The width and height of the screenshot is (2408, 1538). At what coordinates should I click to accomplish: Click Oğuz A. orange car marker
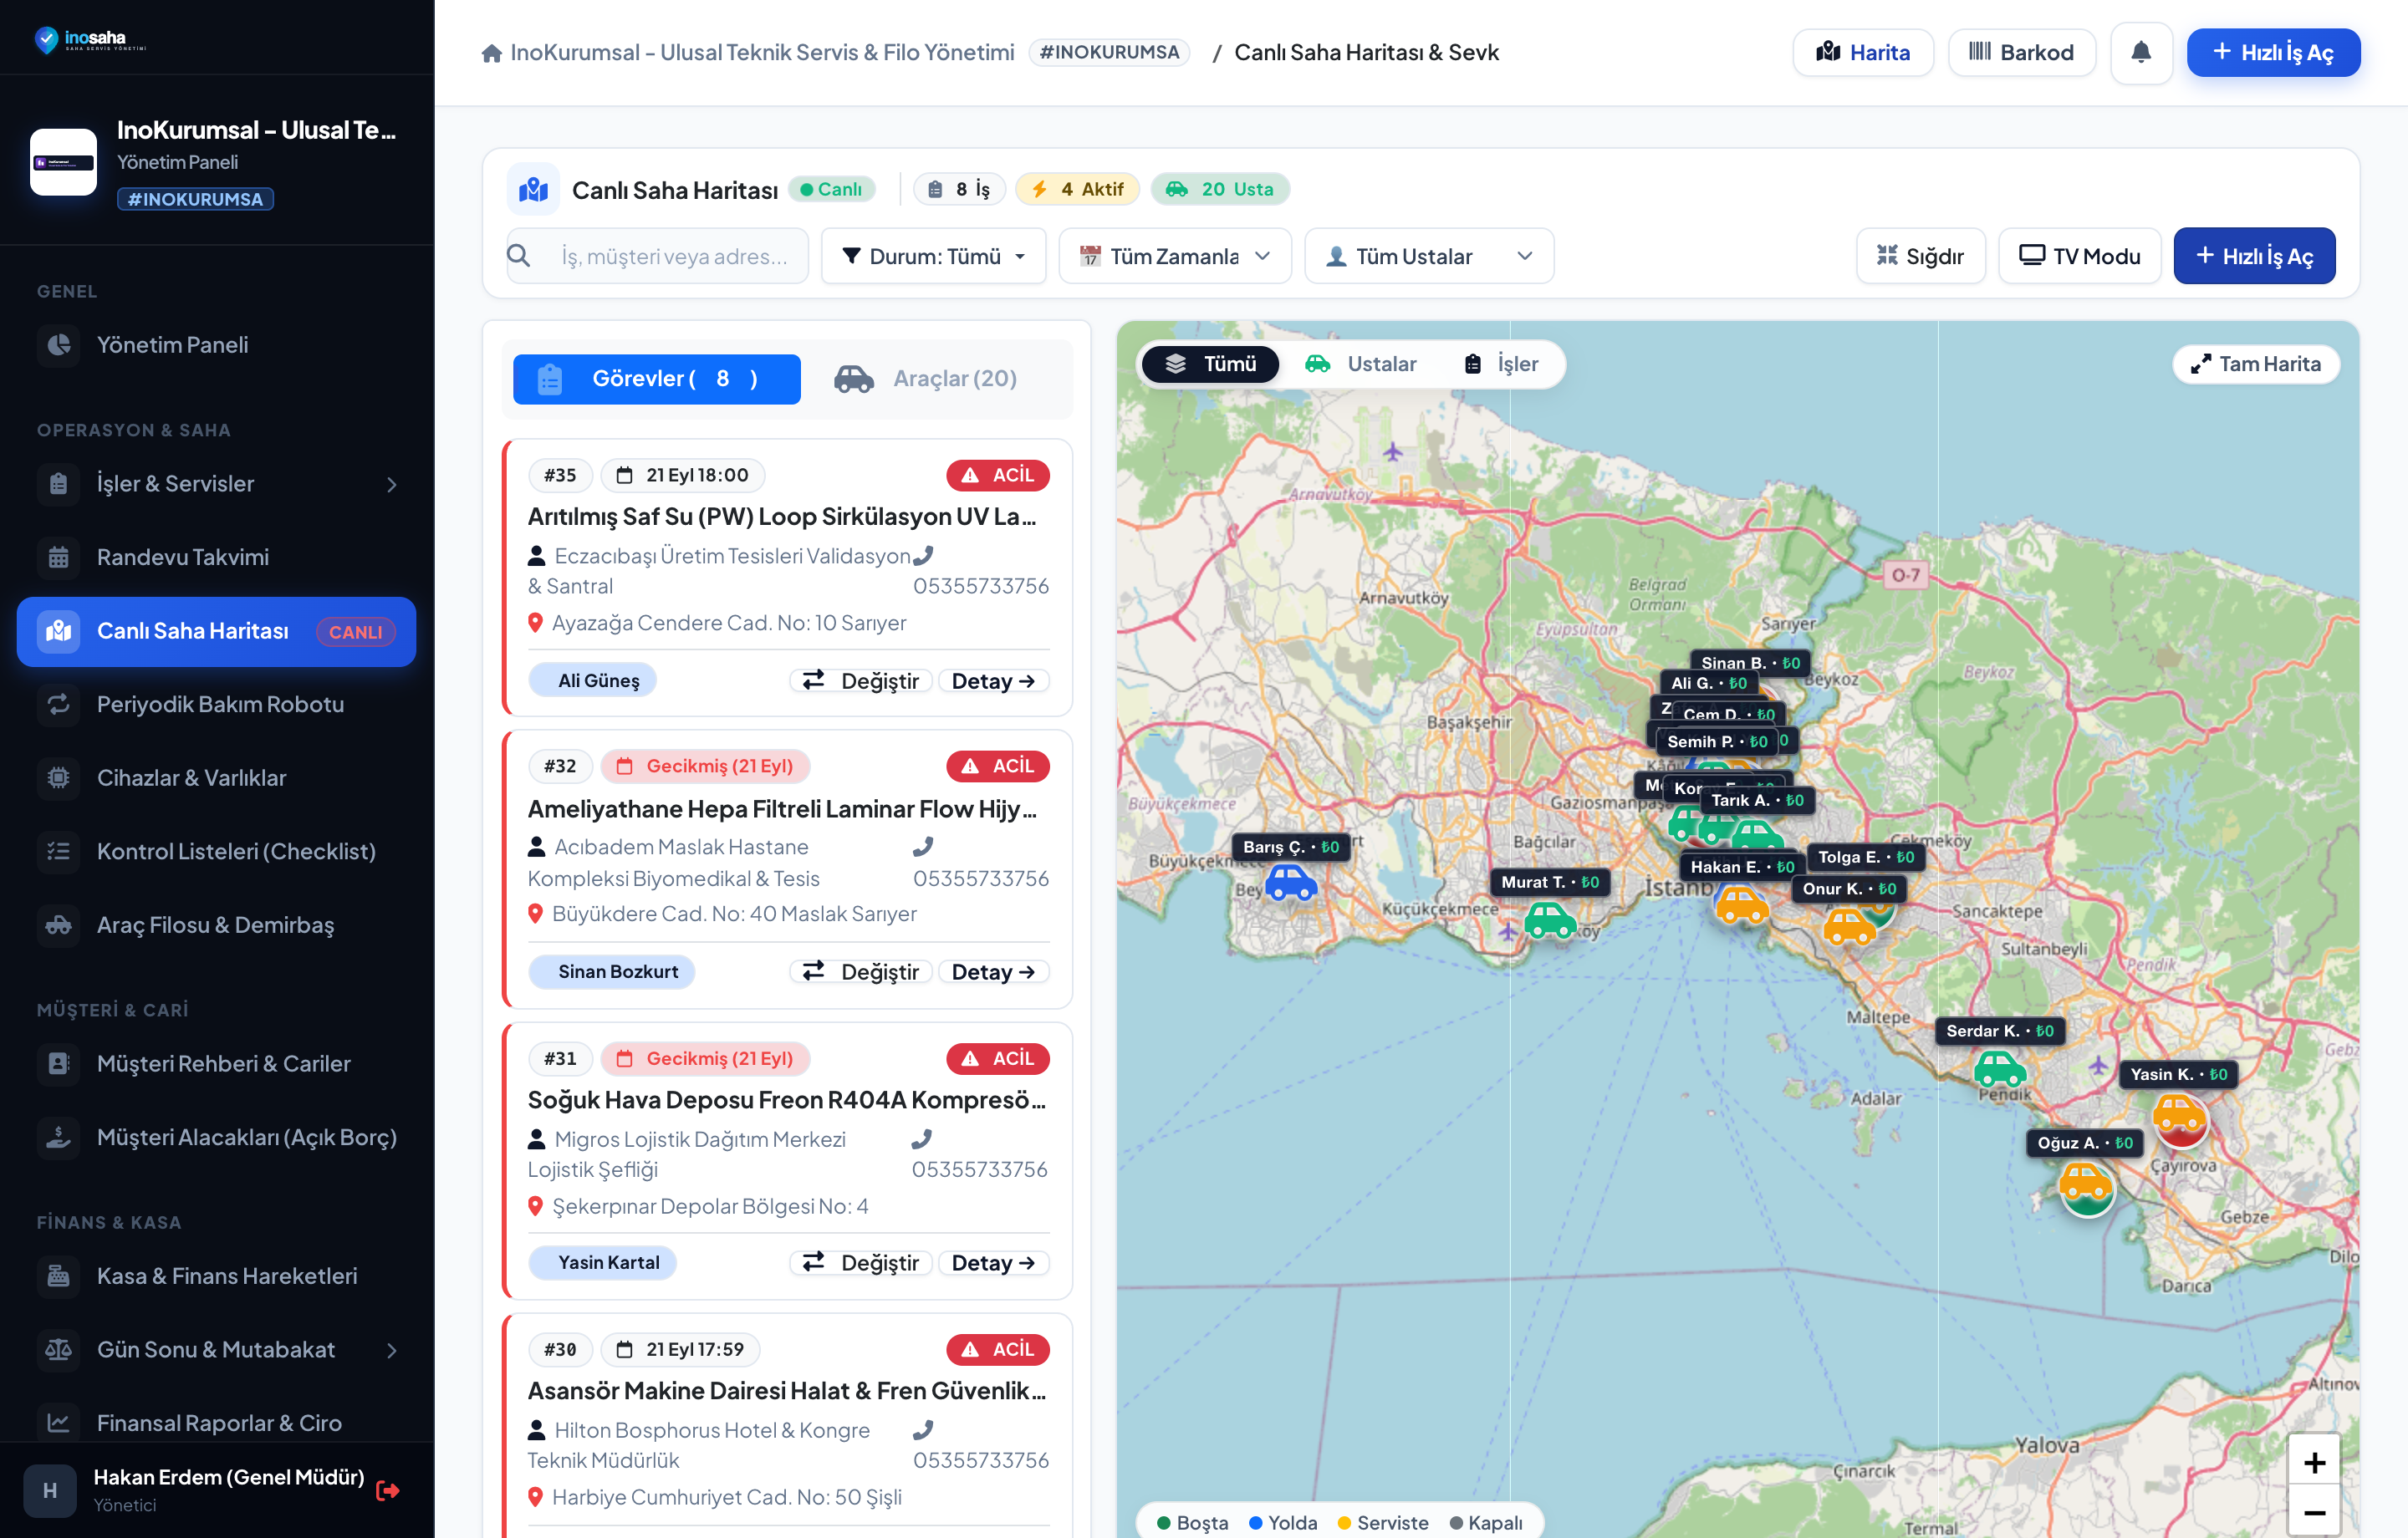coord(2086,1182)
